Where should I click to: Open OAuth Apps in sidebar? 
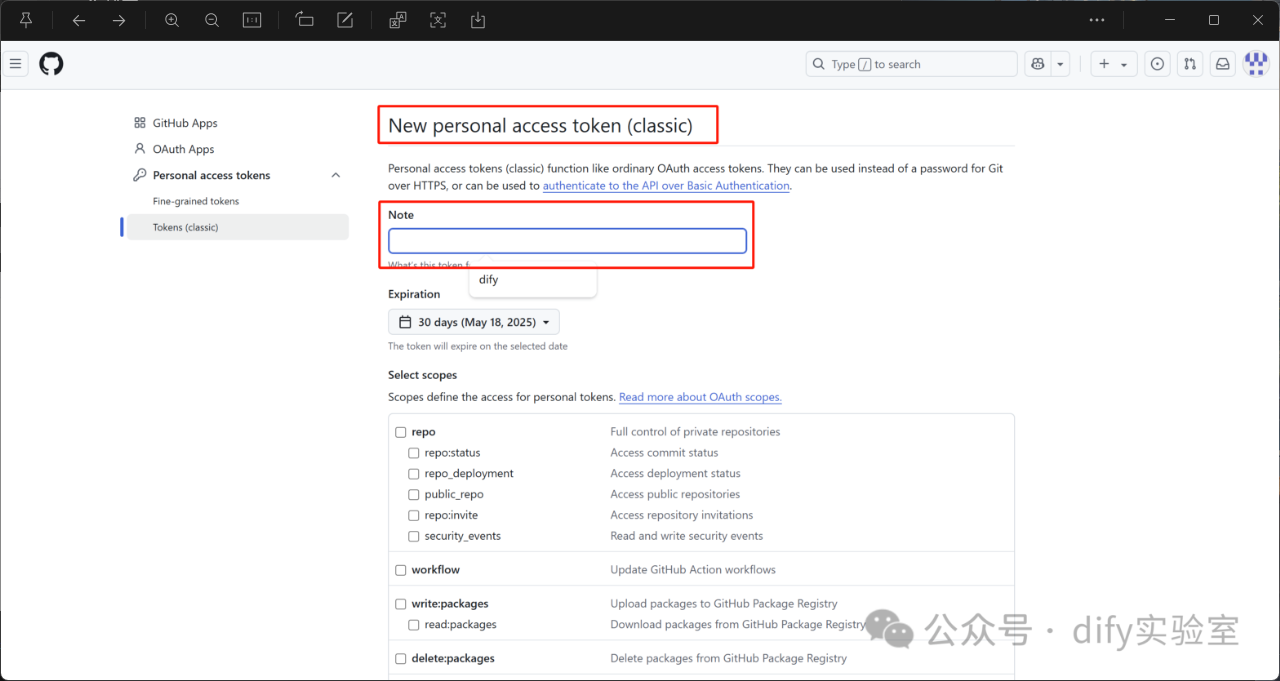click(183, 149)
